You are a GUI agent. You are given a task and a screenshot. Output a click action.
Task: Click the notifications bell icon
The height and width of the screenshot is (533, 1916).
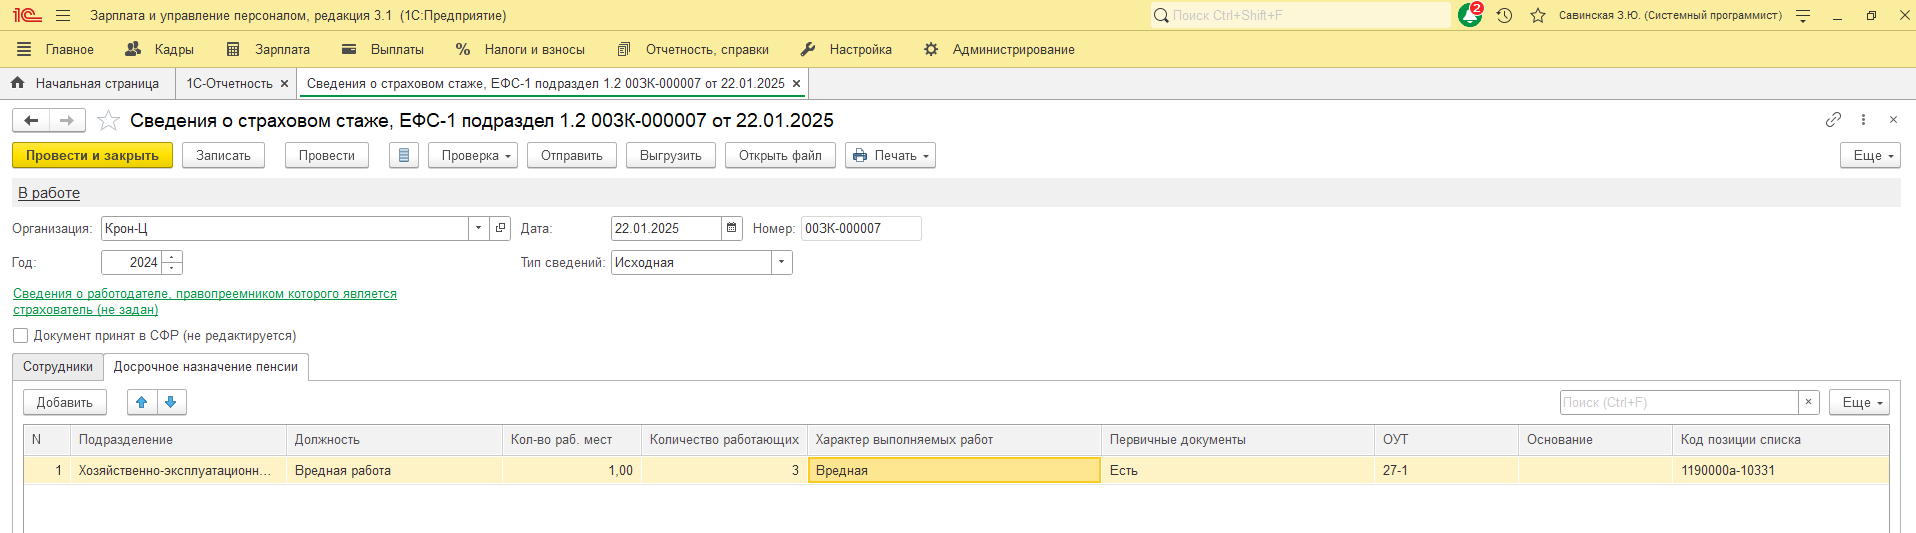click(1469, 16)
